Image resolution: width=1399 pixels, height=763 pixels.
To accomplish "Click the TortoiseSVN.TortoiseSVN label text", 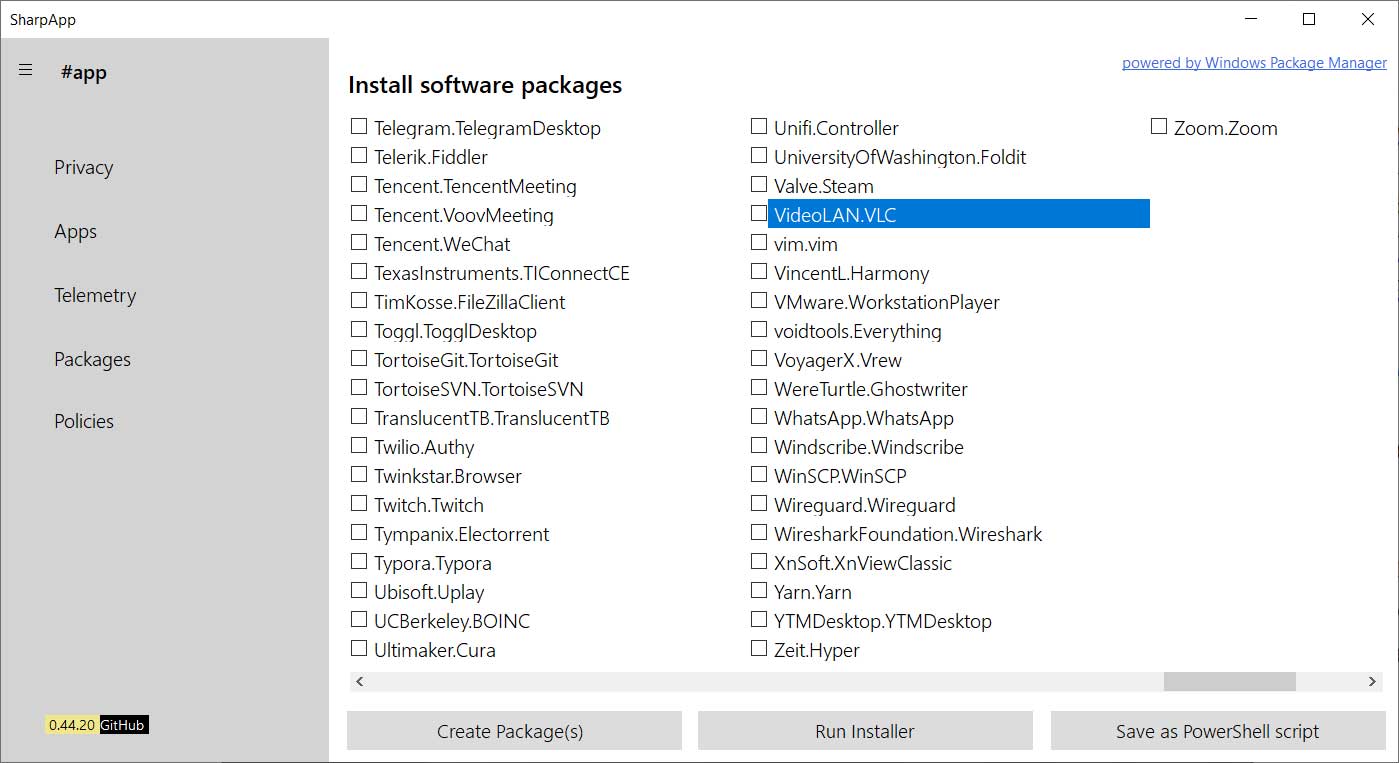I will tap(479, 389).
